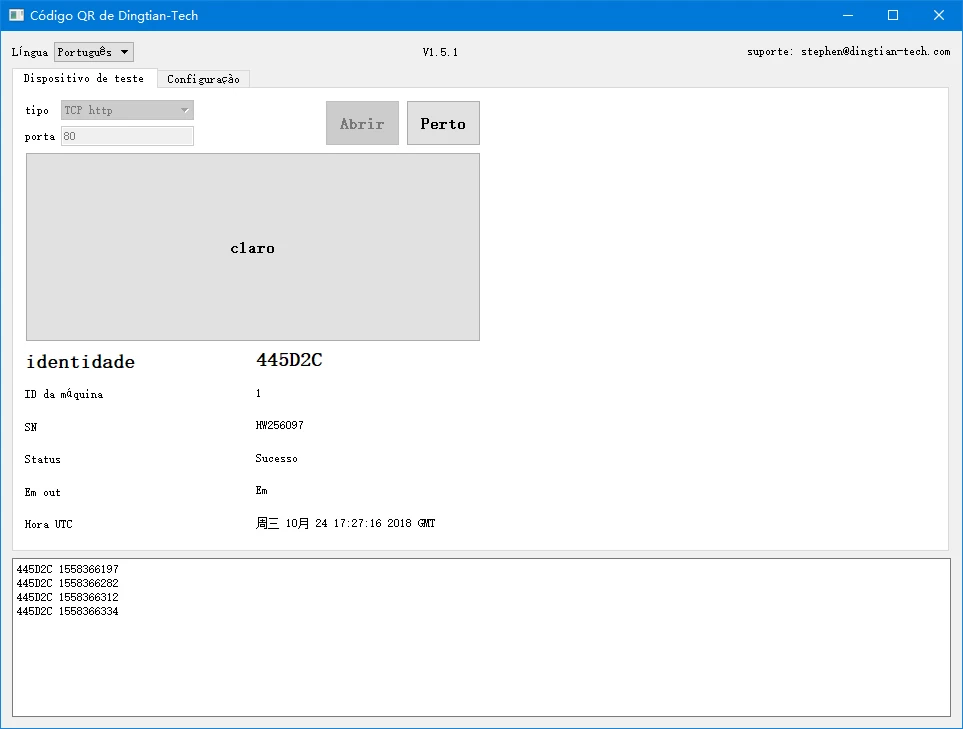Click the SN value HW256097

[x=279, y=426]
